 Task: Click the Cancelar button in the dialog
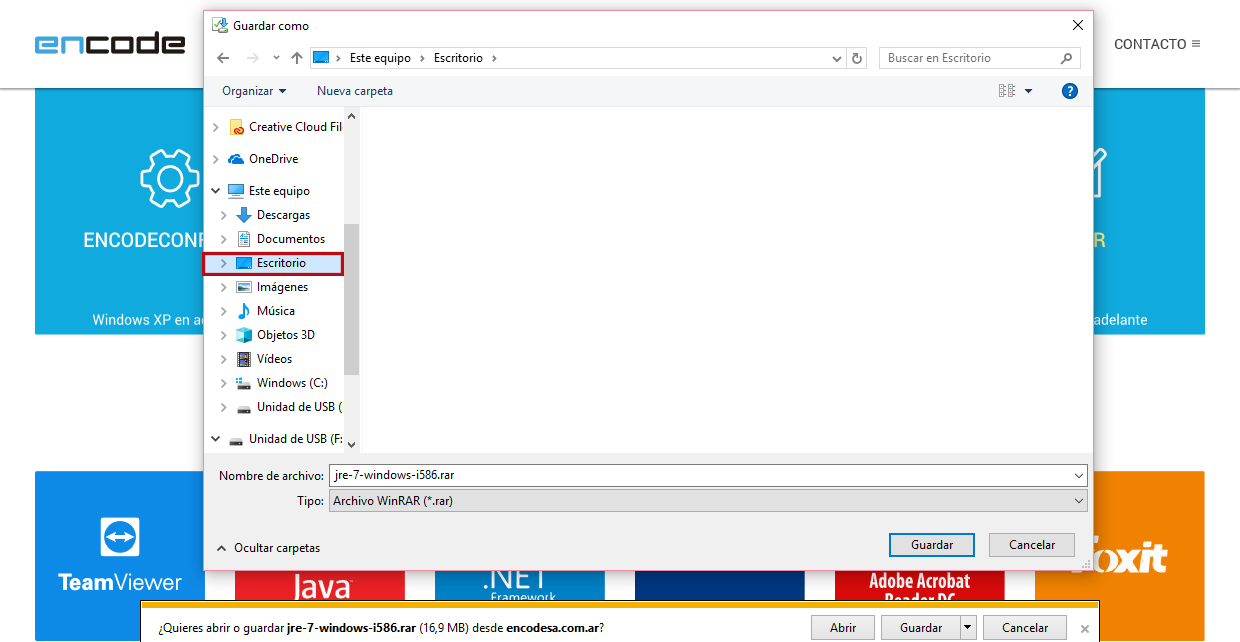(1032, 545)
